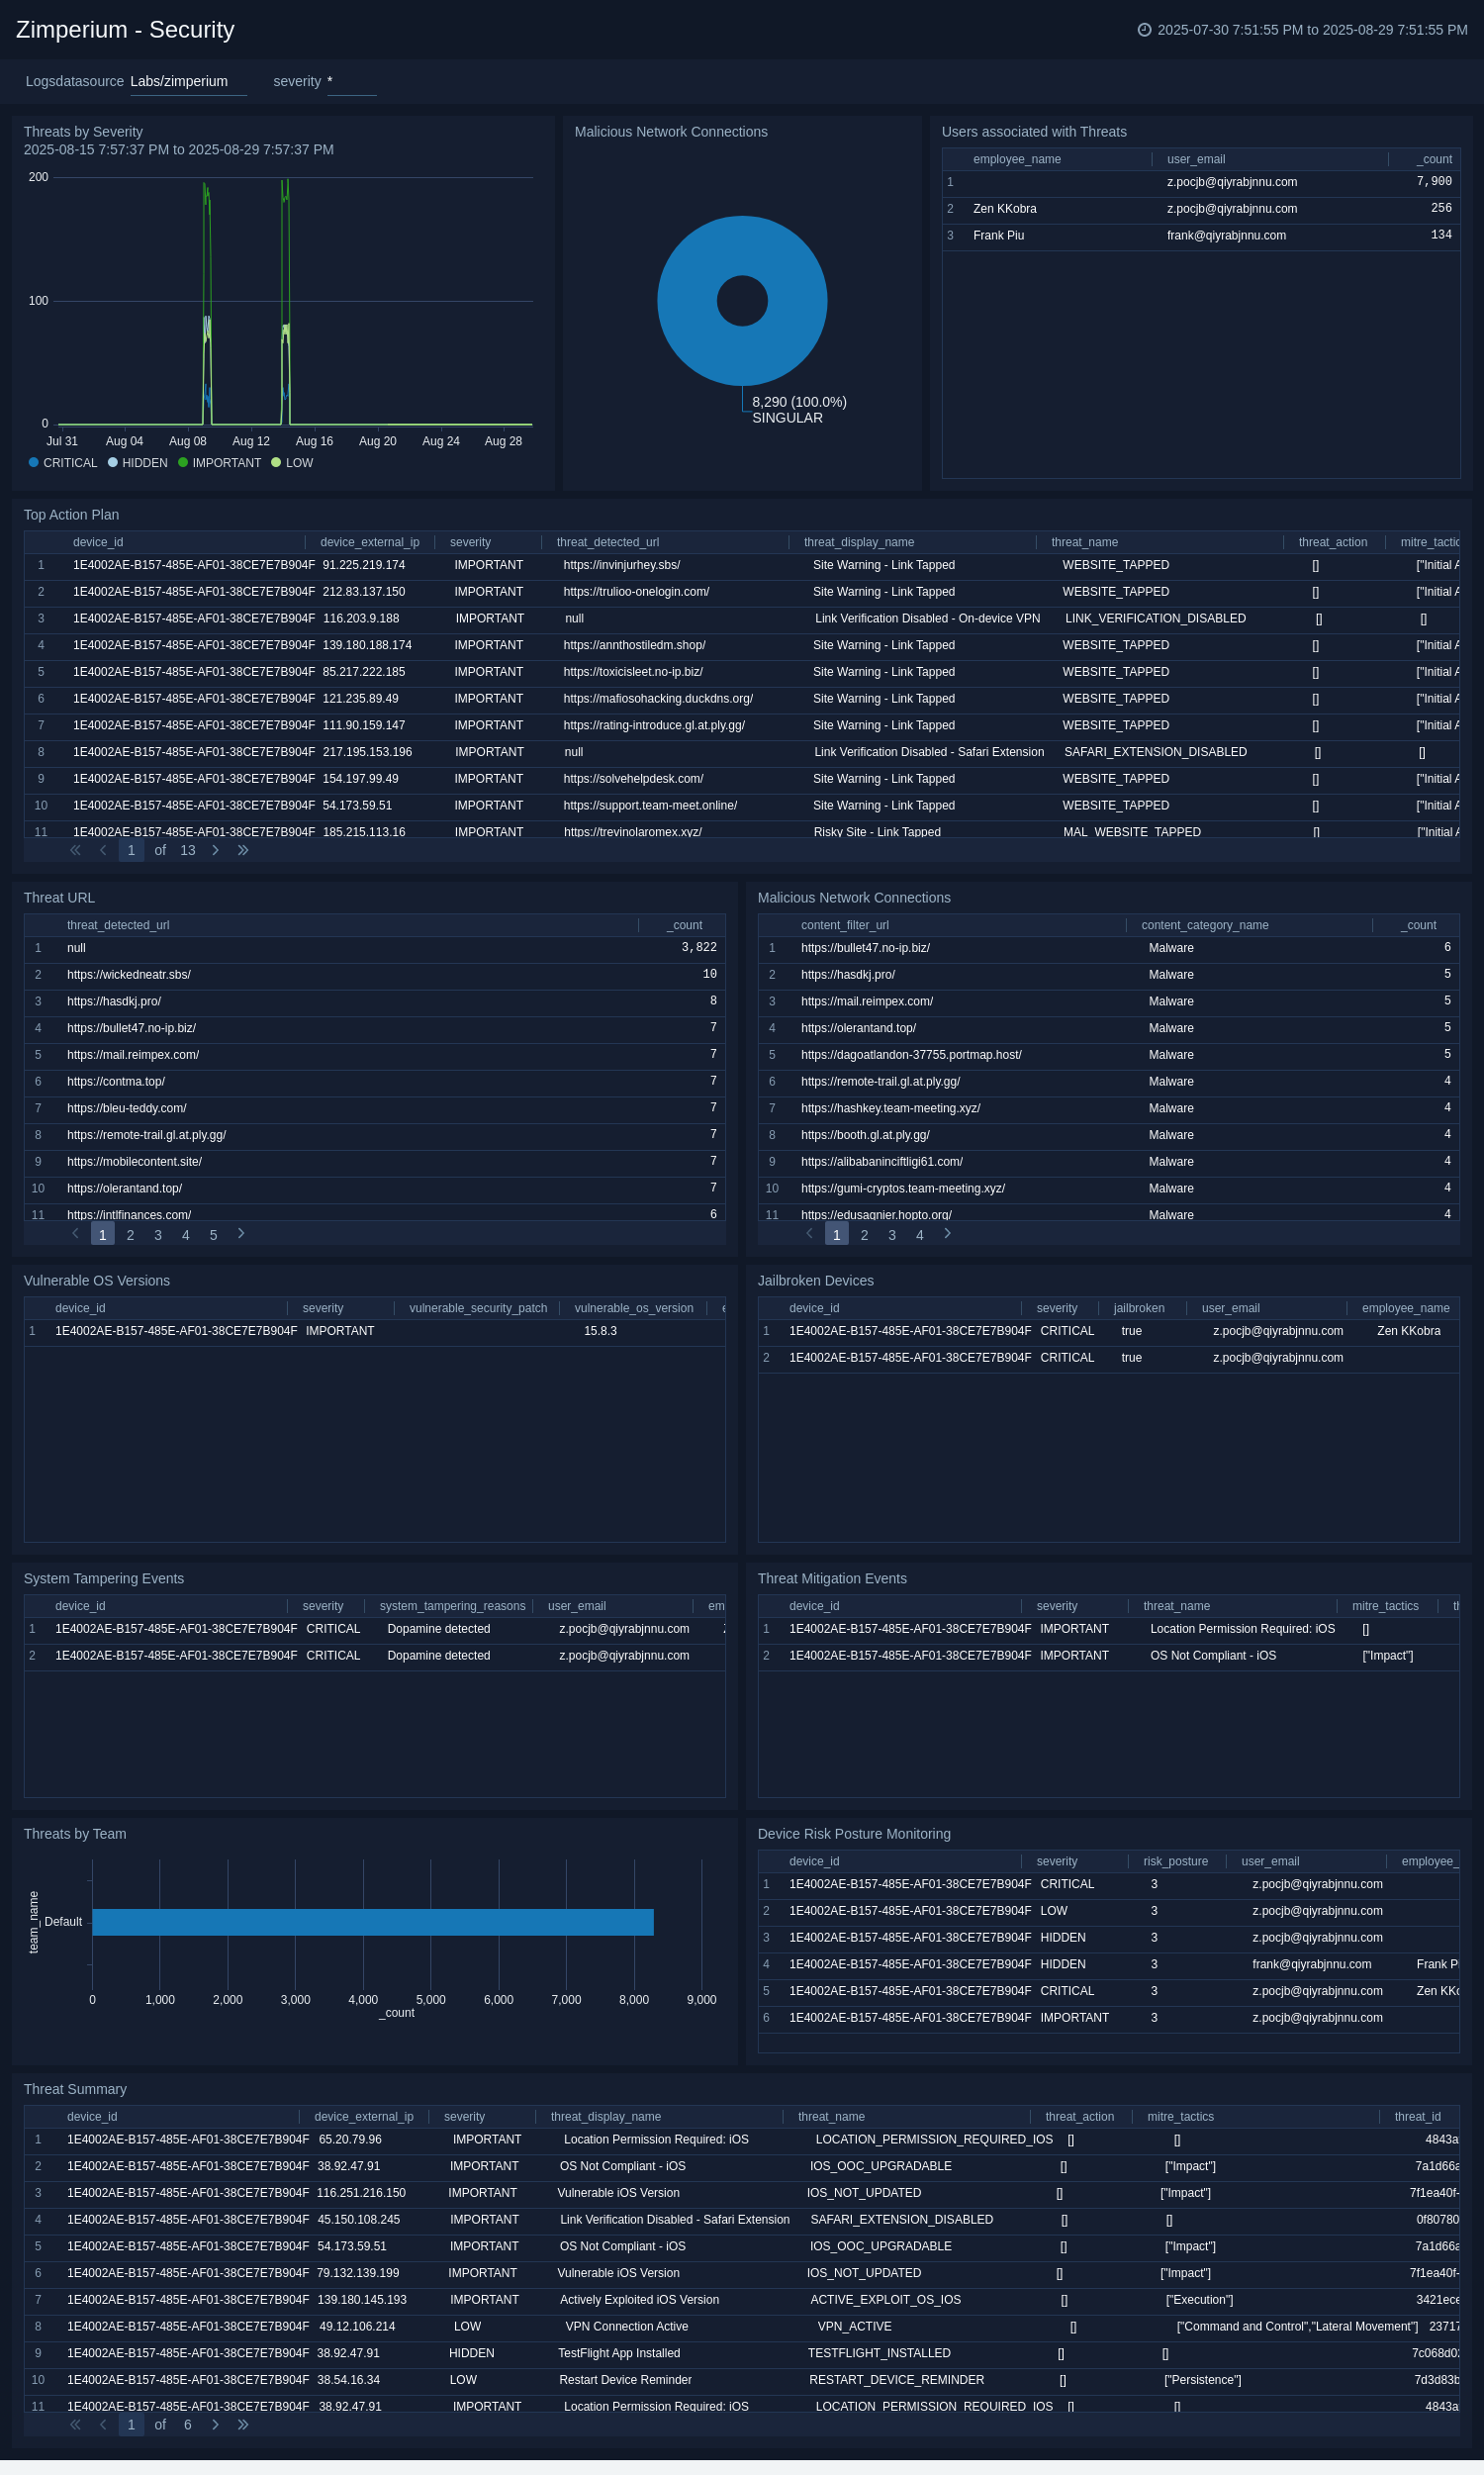Sort System Tampering Events by system_tampering_reasons

(452, 1606)
